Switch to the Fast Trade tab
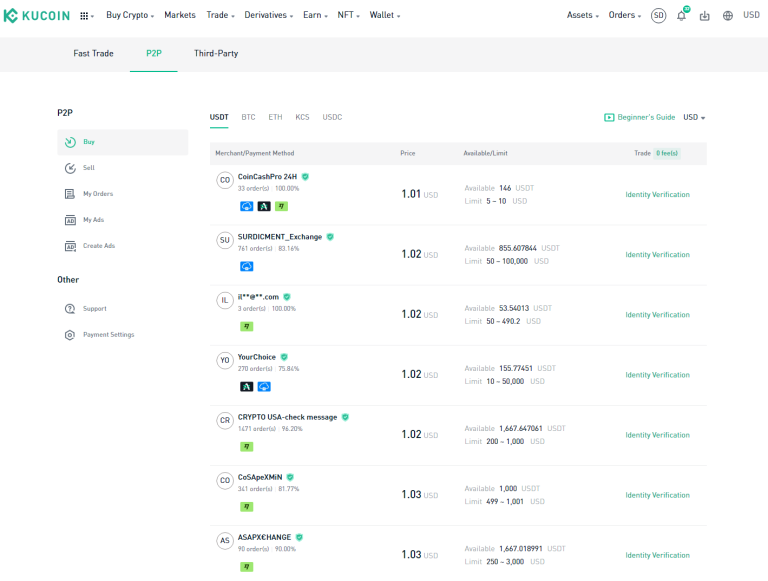The image size is (768, 581). (93, 53)
